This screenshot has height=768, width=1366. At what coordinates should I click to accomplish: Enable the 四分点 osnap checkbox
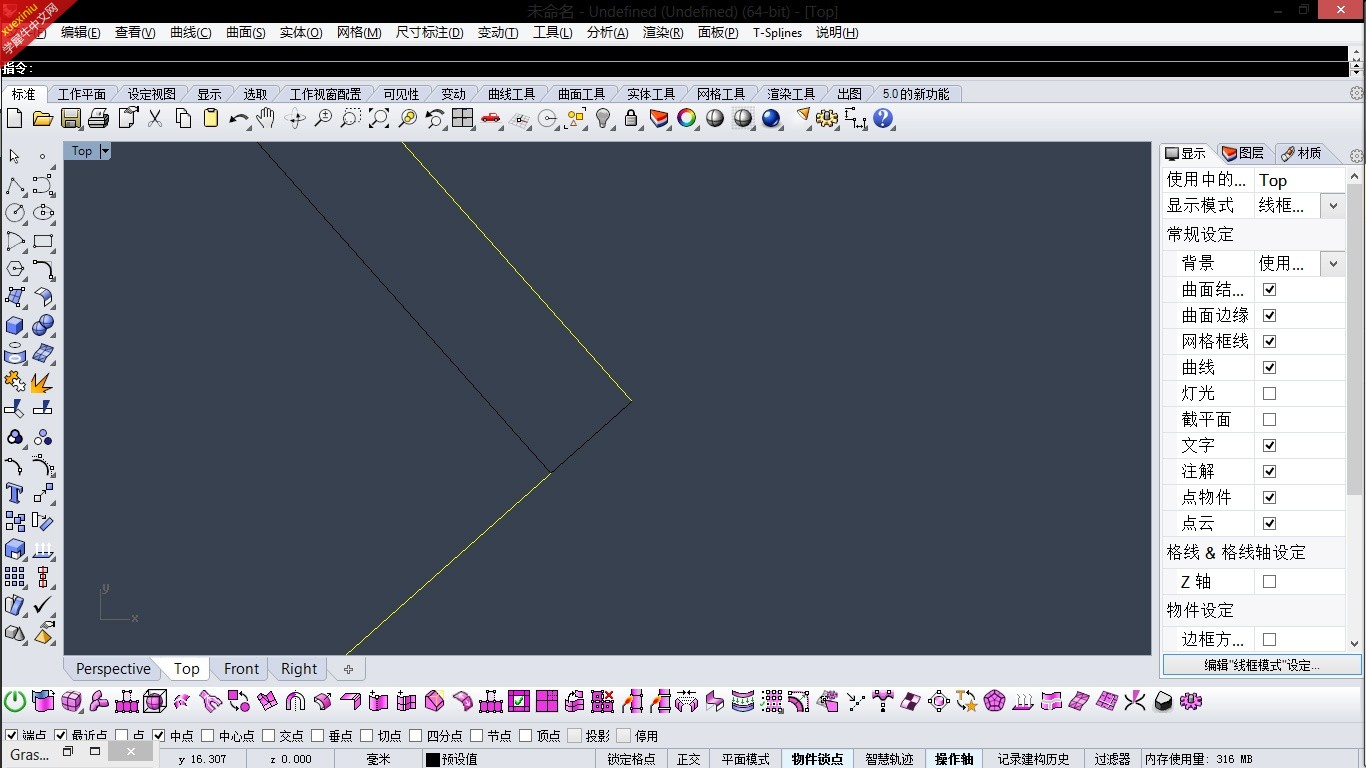(416, 736)
